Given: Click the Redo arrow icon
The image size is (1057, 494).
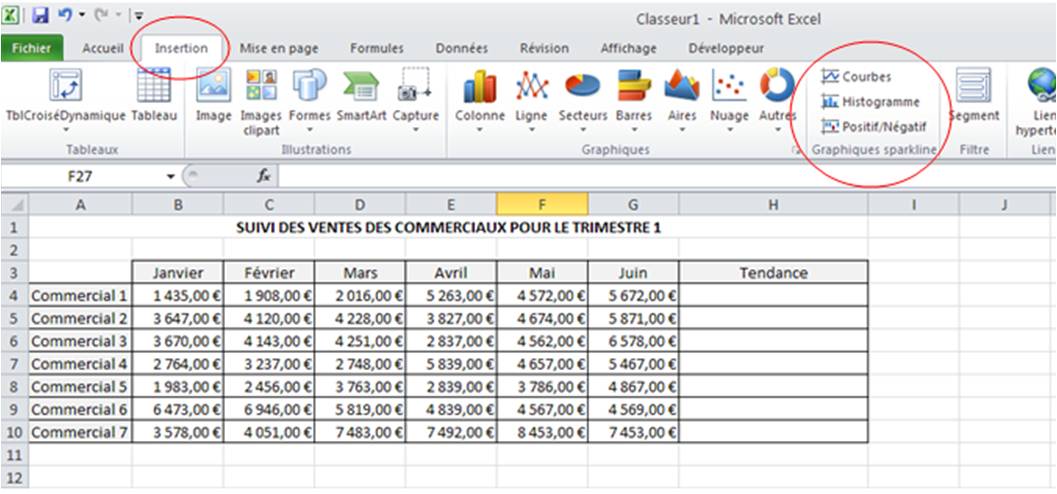Looking at the screenshot, I should coord(103,15).
